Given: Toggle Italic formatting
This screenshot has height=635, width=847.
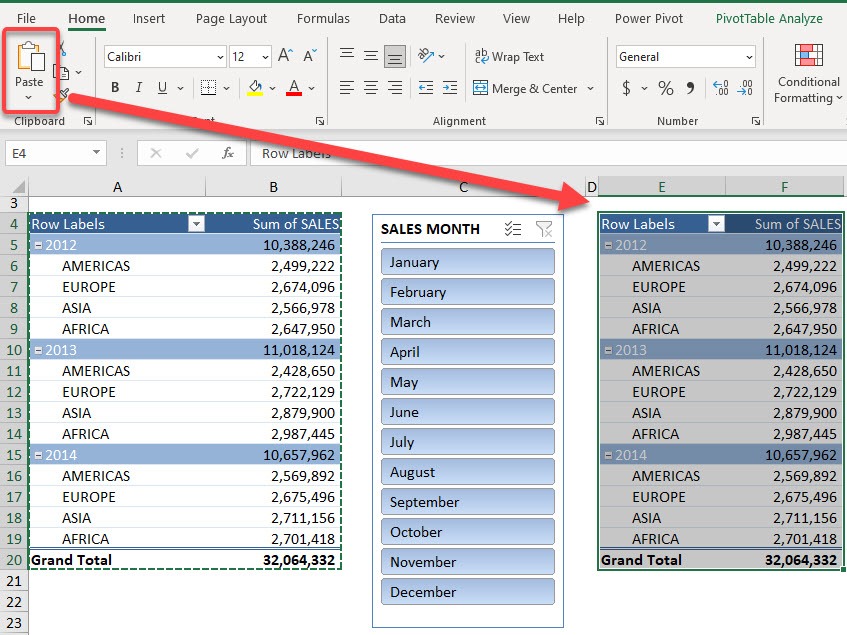Looking at the screenshot, I should coord(138,87).
